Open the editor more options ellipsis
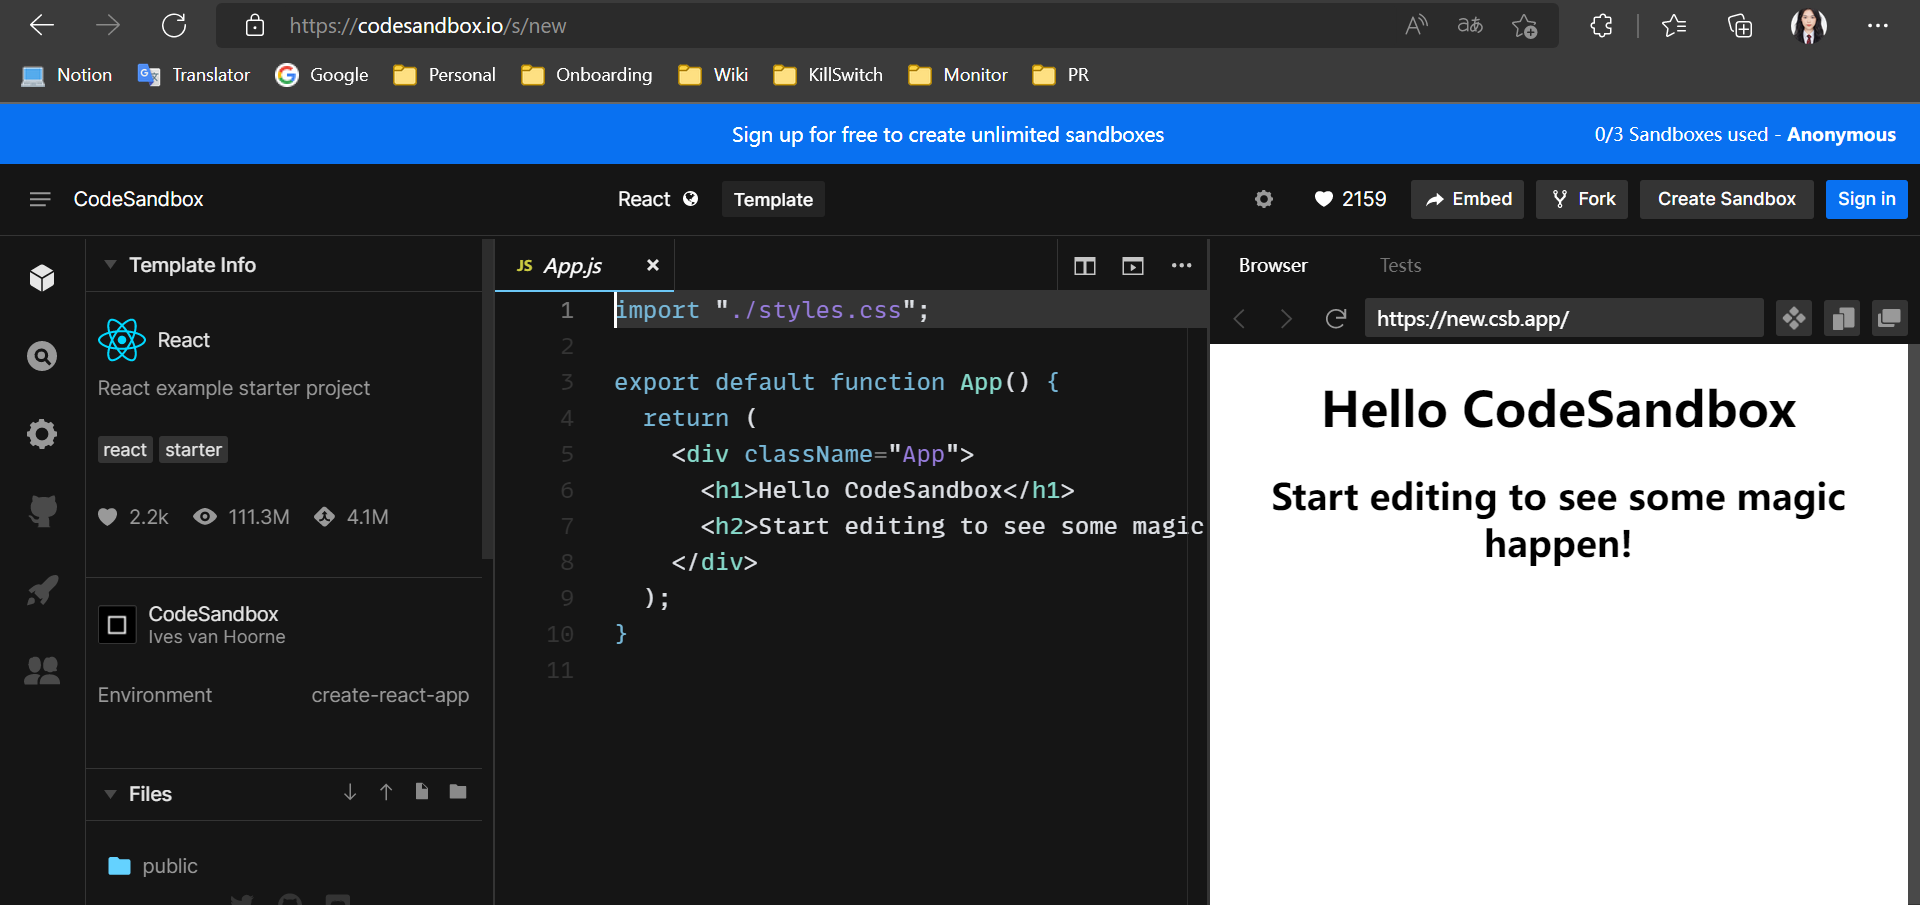The height and width of the screenshot is (905, 1920). tap(1181, 266)
